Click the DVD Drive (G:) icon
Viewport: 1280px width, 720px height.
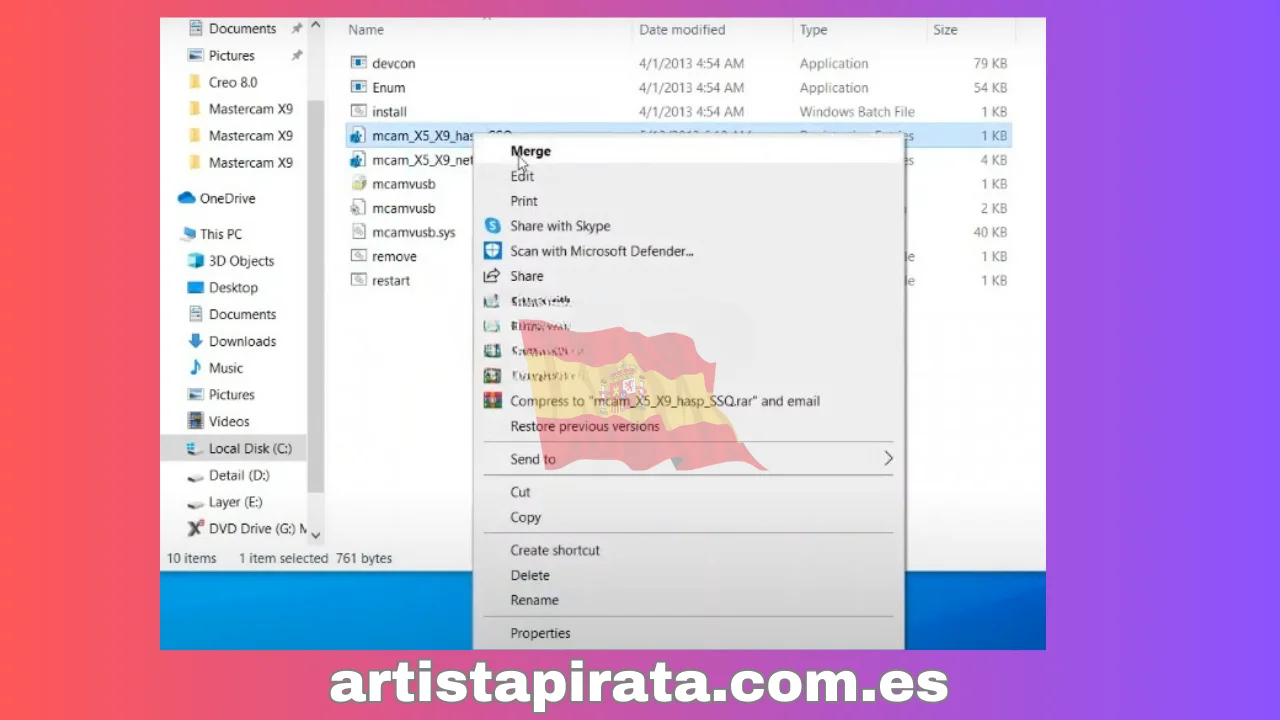click(196, 528)
